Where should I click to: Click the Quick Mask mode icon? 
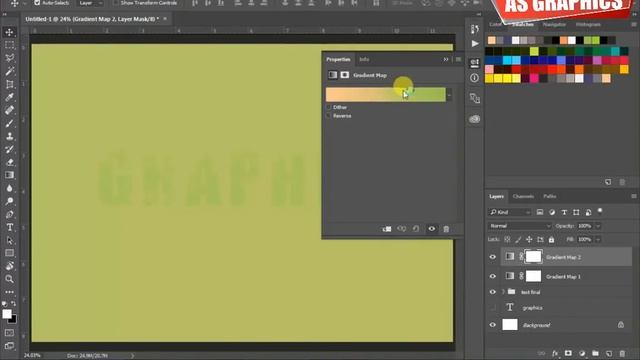pos(9,333)
